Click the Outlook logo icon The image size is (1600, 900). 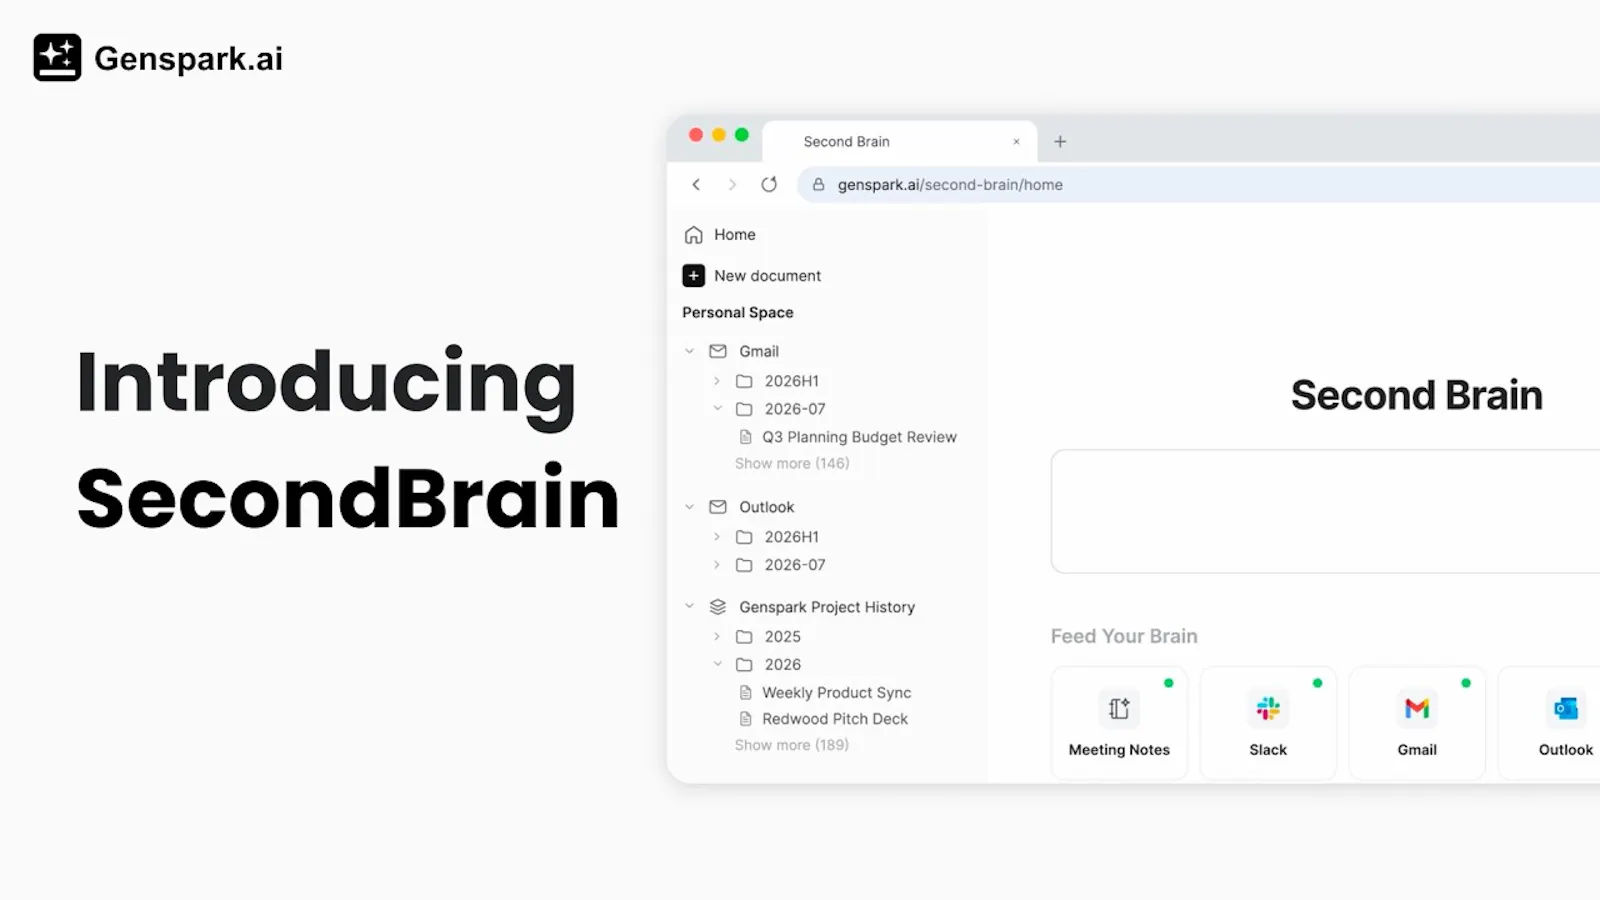click(x=1565, y=709)
